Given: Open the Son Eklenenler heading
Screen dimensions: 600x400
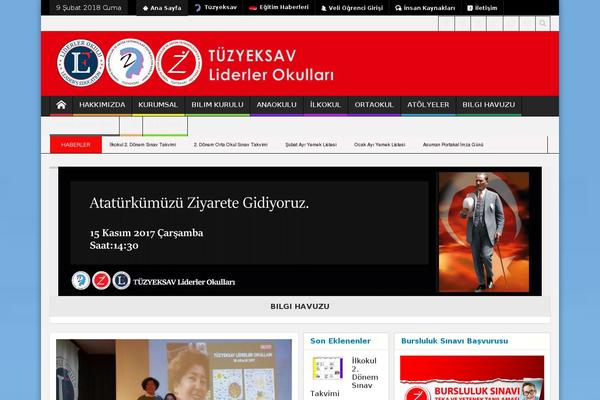Looking at the screenshot, I should [x=340, y=341].
